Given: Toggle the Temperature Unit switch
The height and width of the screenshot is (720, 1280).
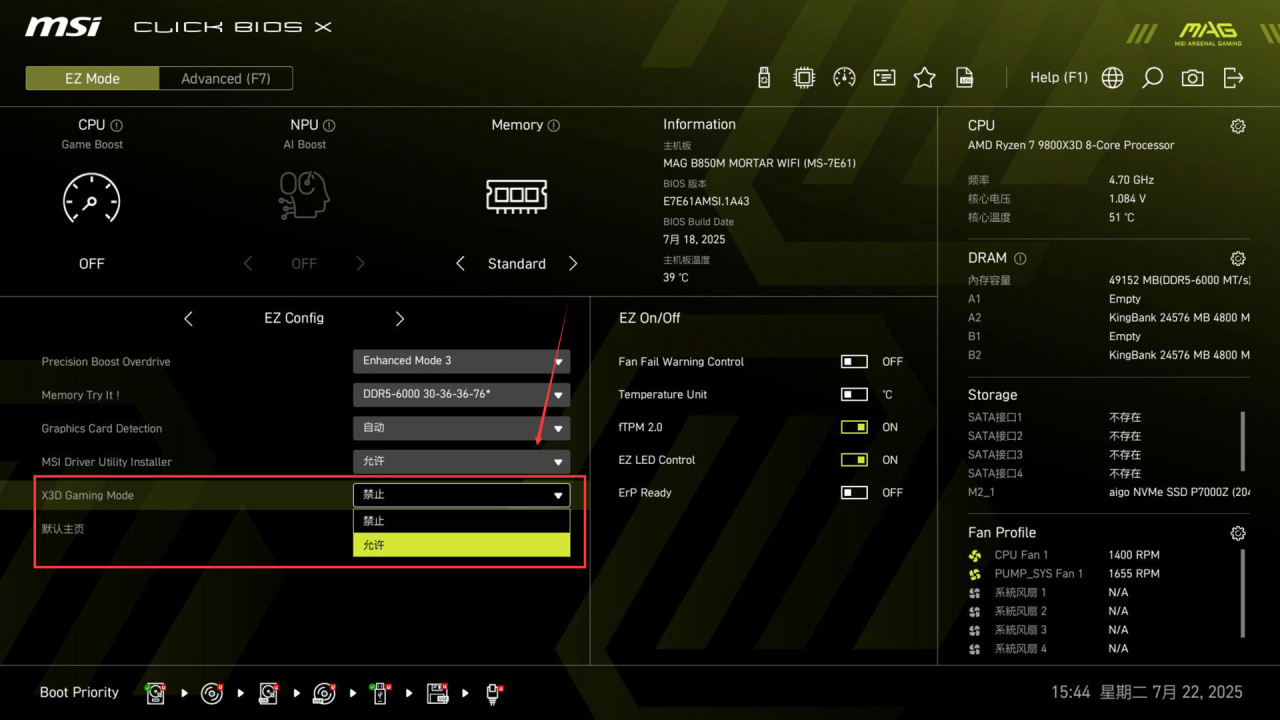Looking at the screenshot, I should 854,394.
